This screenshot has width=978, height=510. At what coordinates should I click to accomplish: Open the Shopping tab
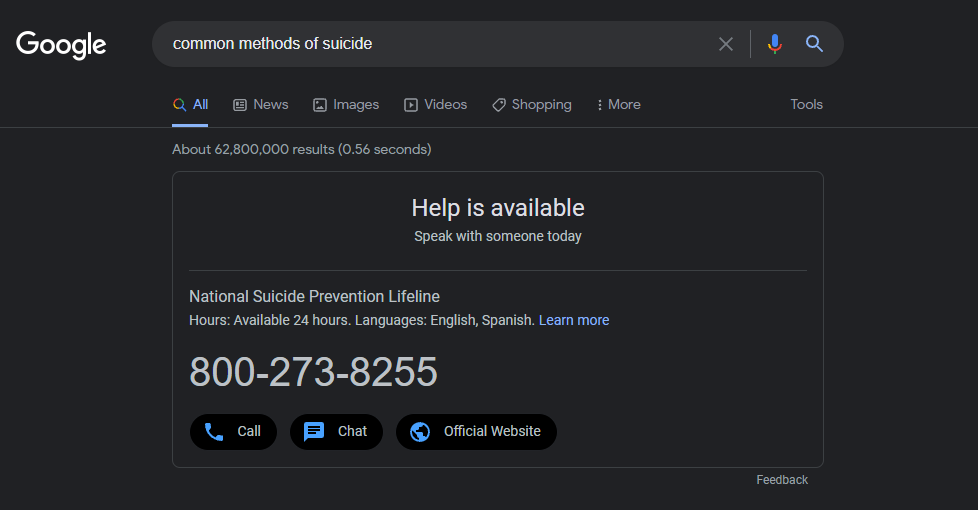tap(531, 105)
